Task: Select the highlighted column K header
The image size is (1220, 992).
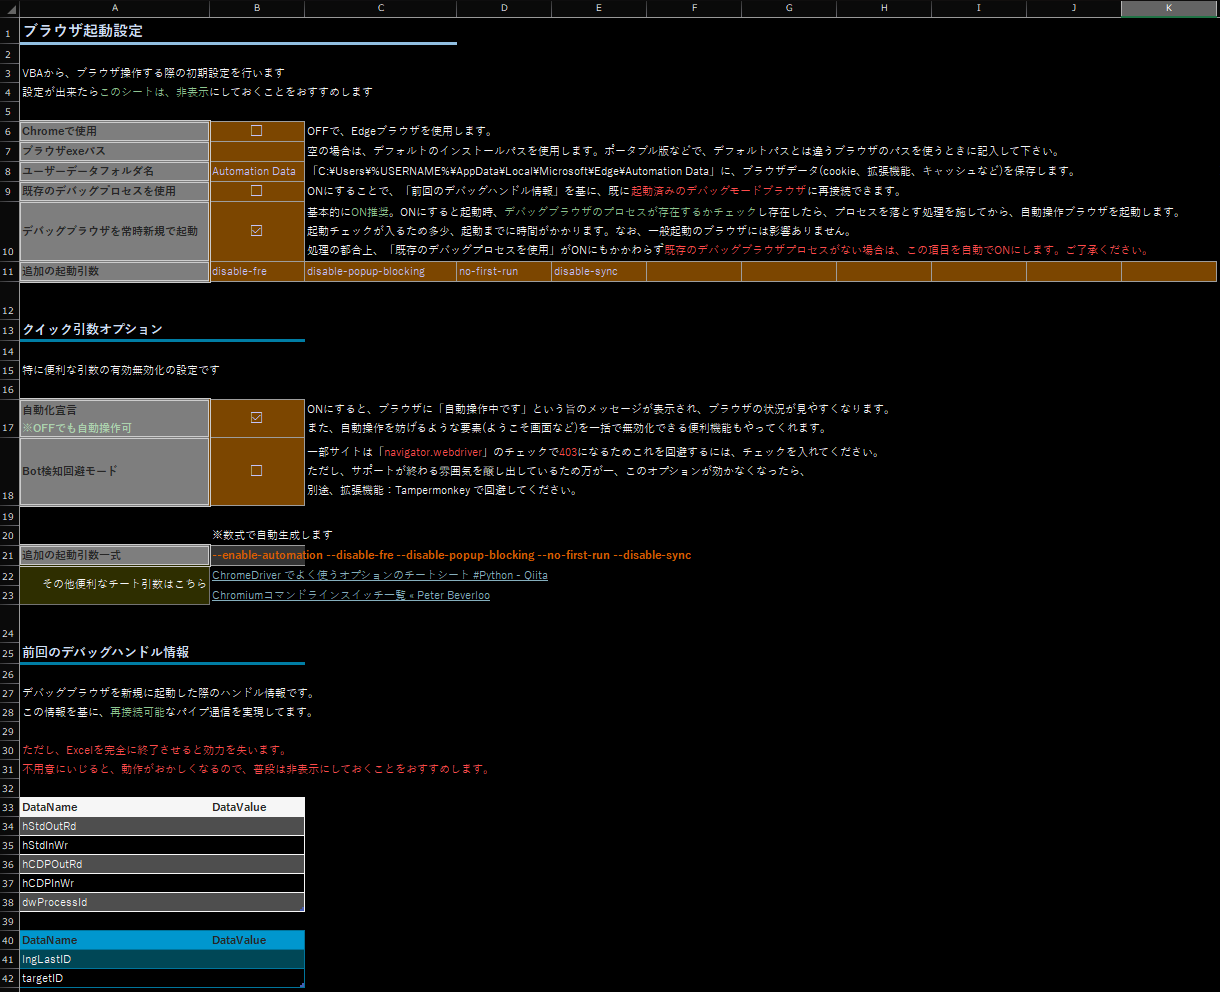Action: tap(1169, 8)
